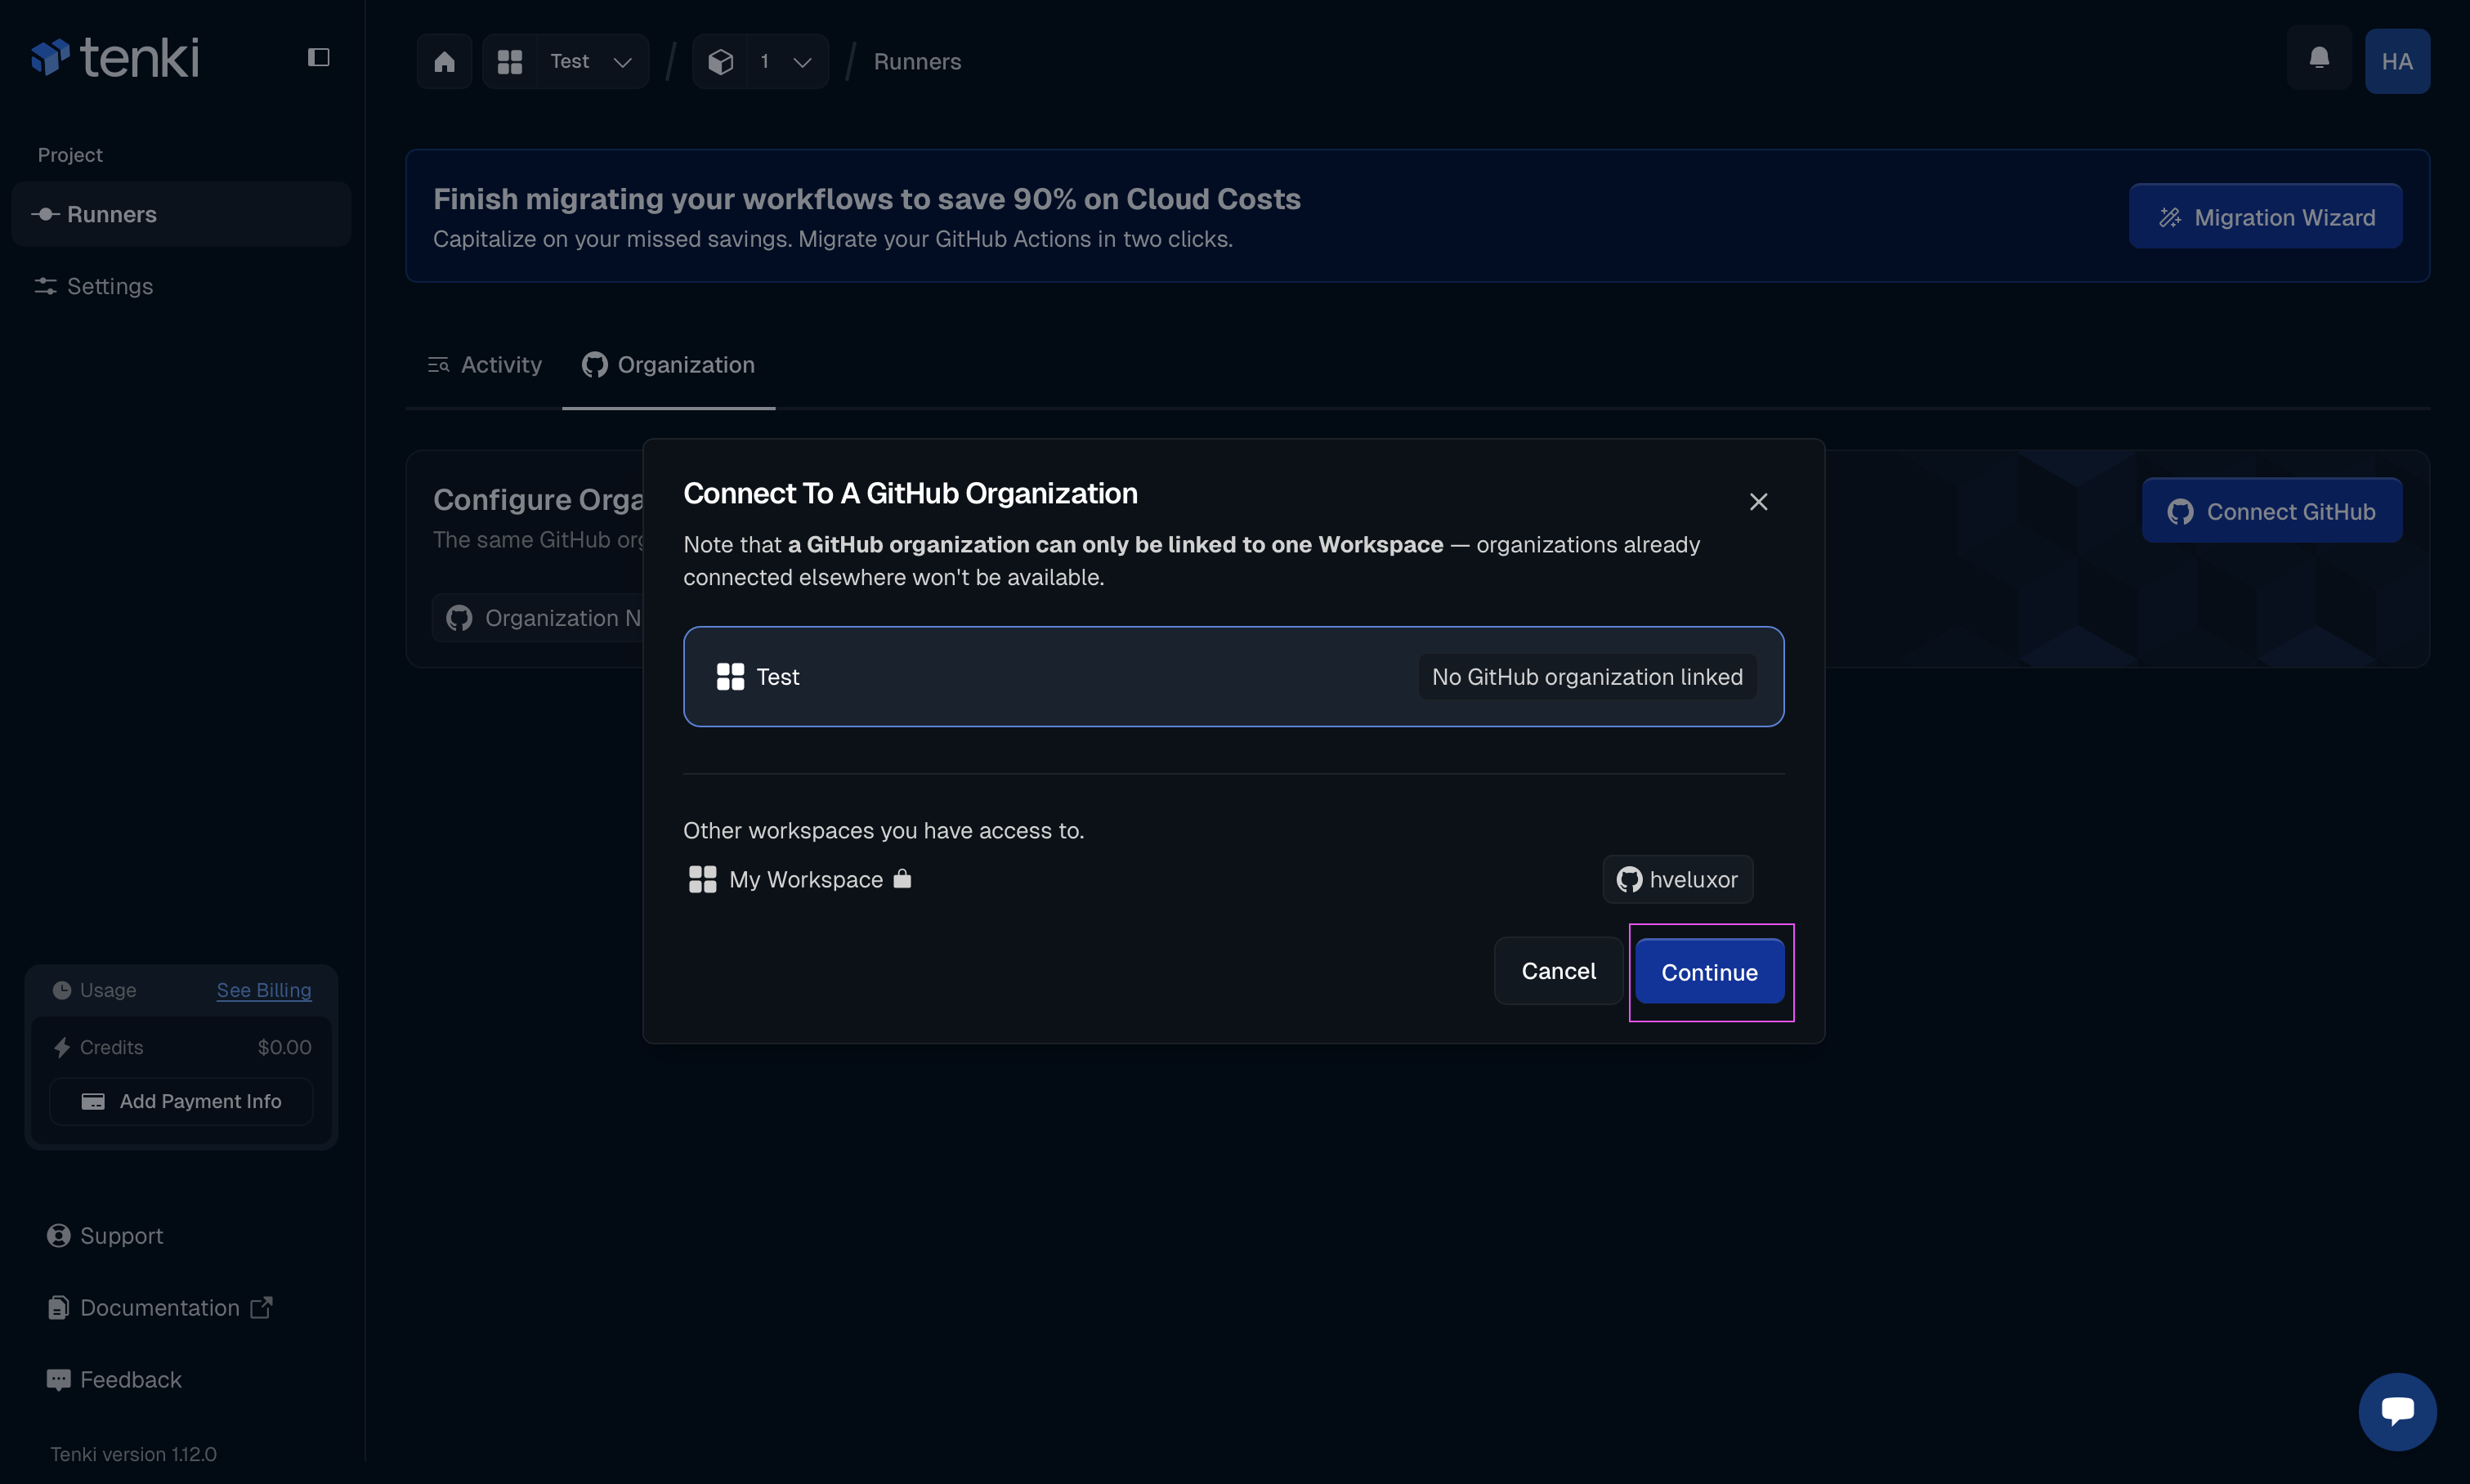Click the hveluxor GitHub badge

pos(1677,879)
